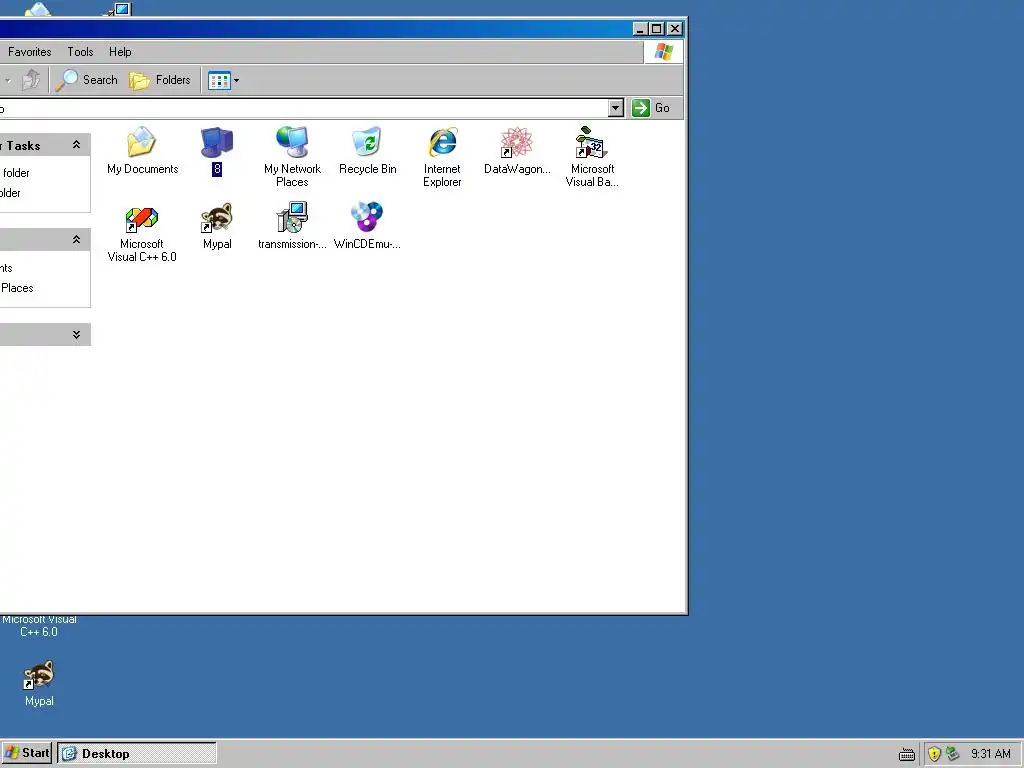Open My Documents folder icon
The width and height of the screenshot is (1024, 768).
[x=142, y=142]
